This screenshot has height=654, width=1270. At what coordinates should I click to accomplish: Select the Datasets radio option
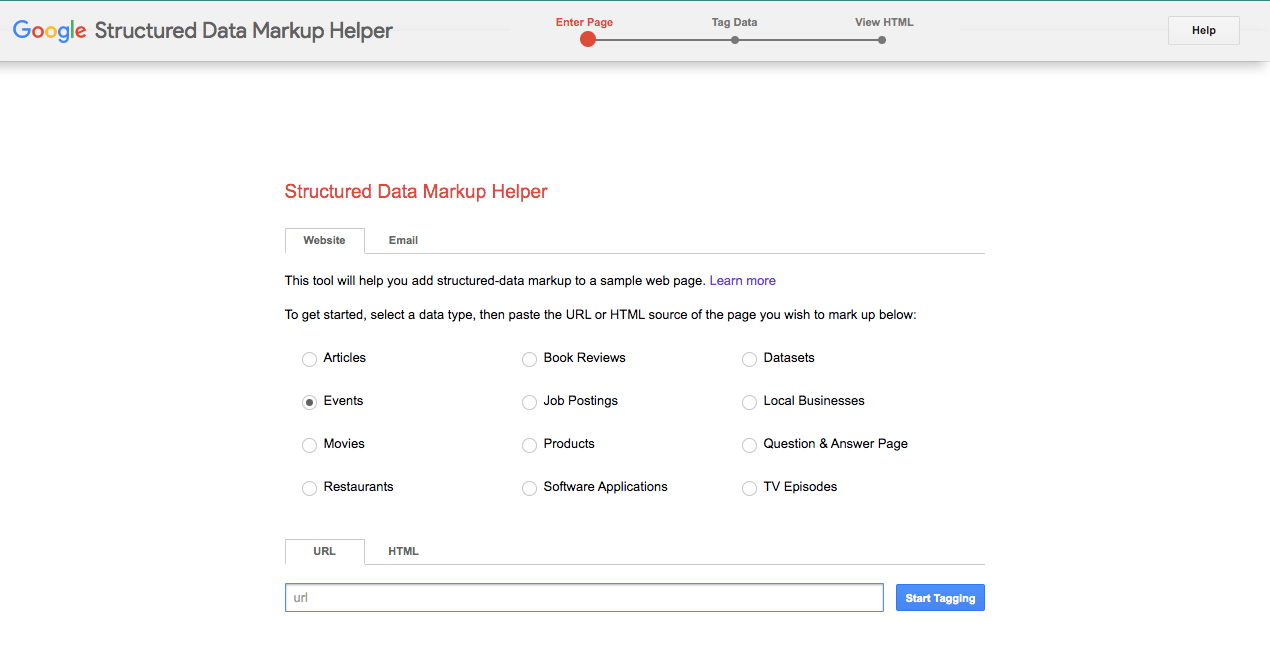pyautogui.click(x=750, y=359)
